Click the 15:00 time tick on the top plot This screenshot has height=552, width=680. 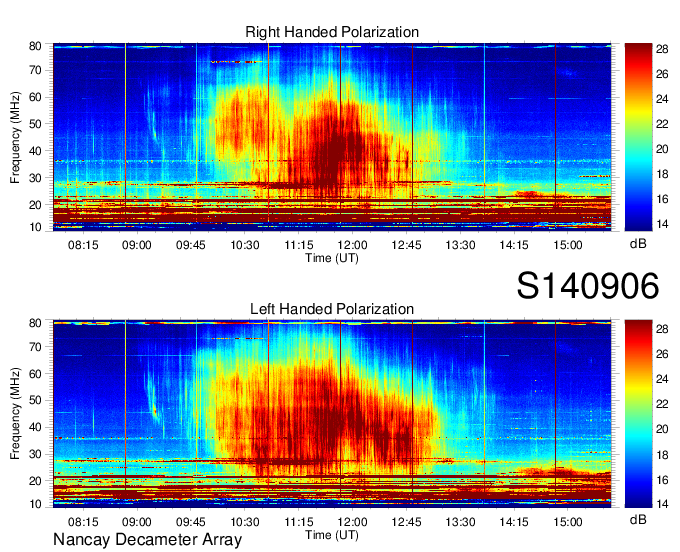[x=568, y=245]
